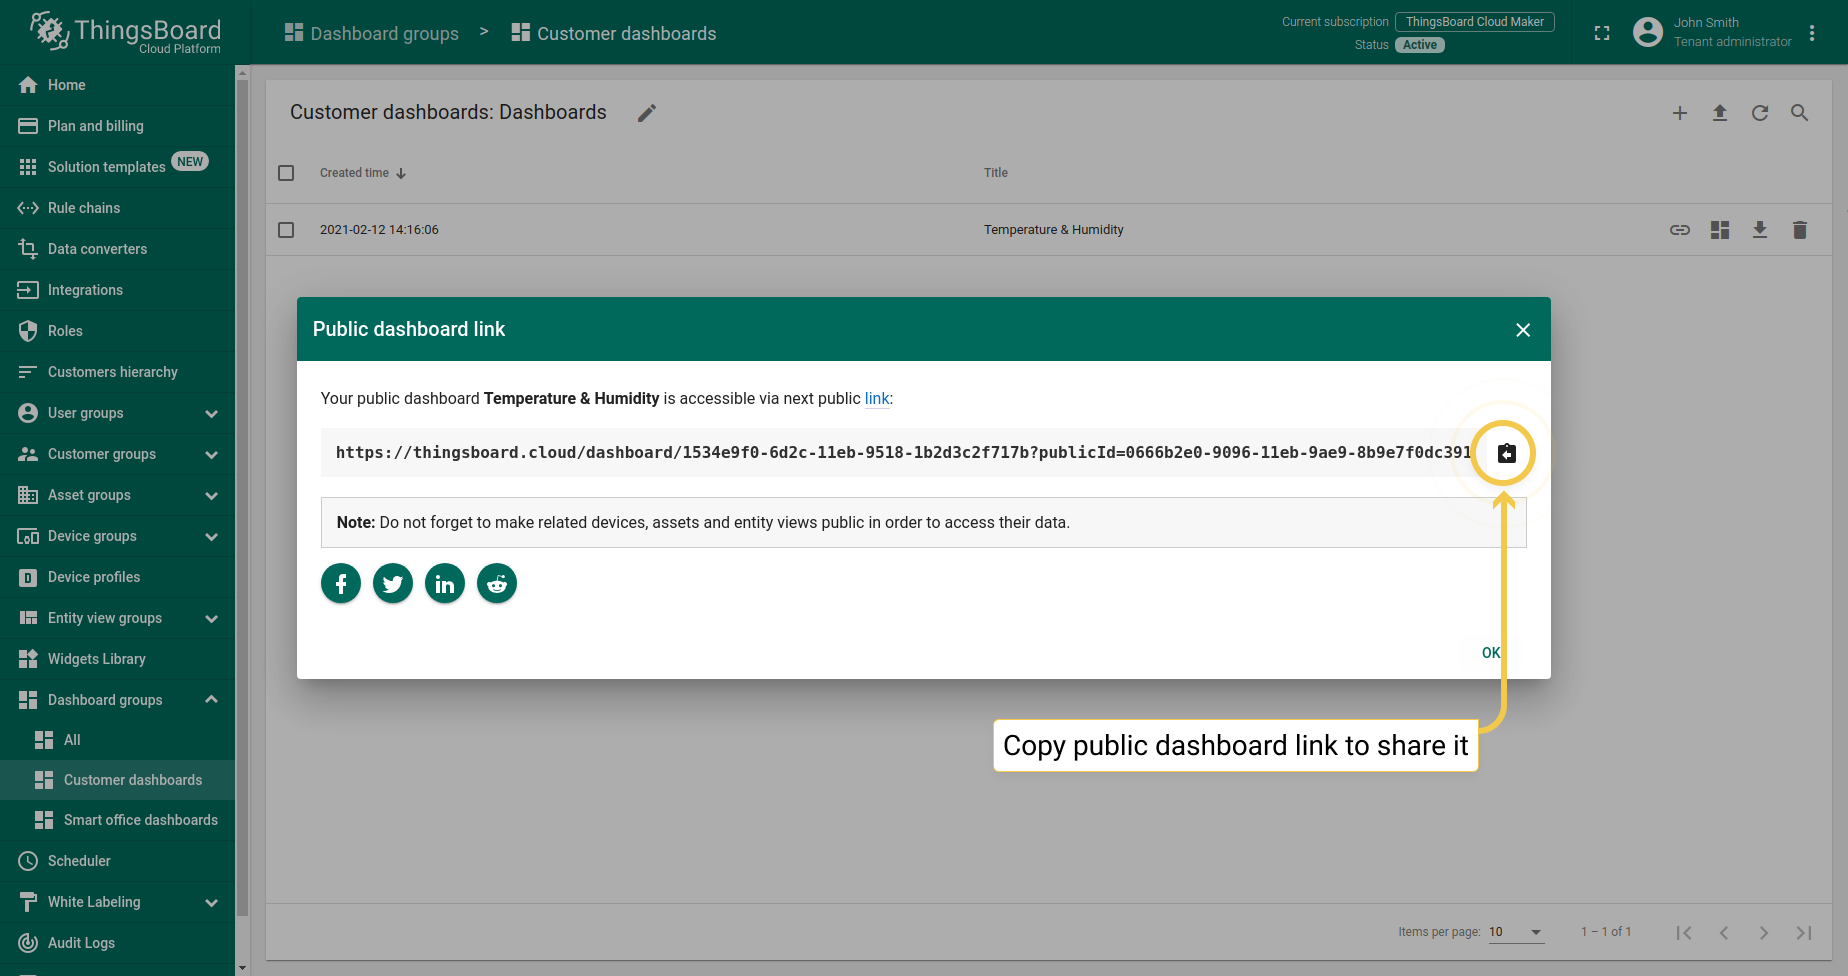Go to next page in pagination

coord(1764,932)
